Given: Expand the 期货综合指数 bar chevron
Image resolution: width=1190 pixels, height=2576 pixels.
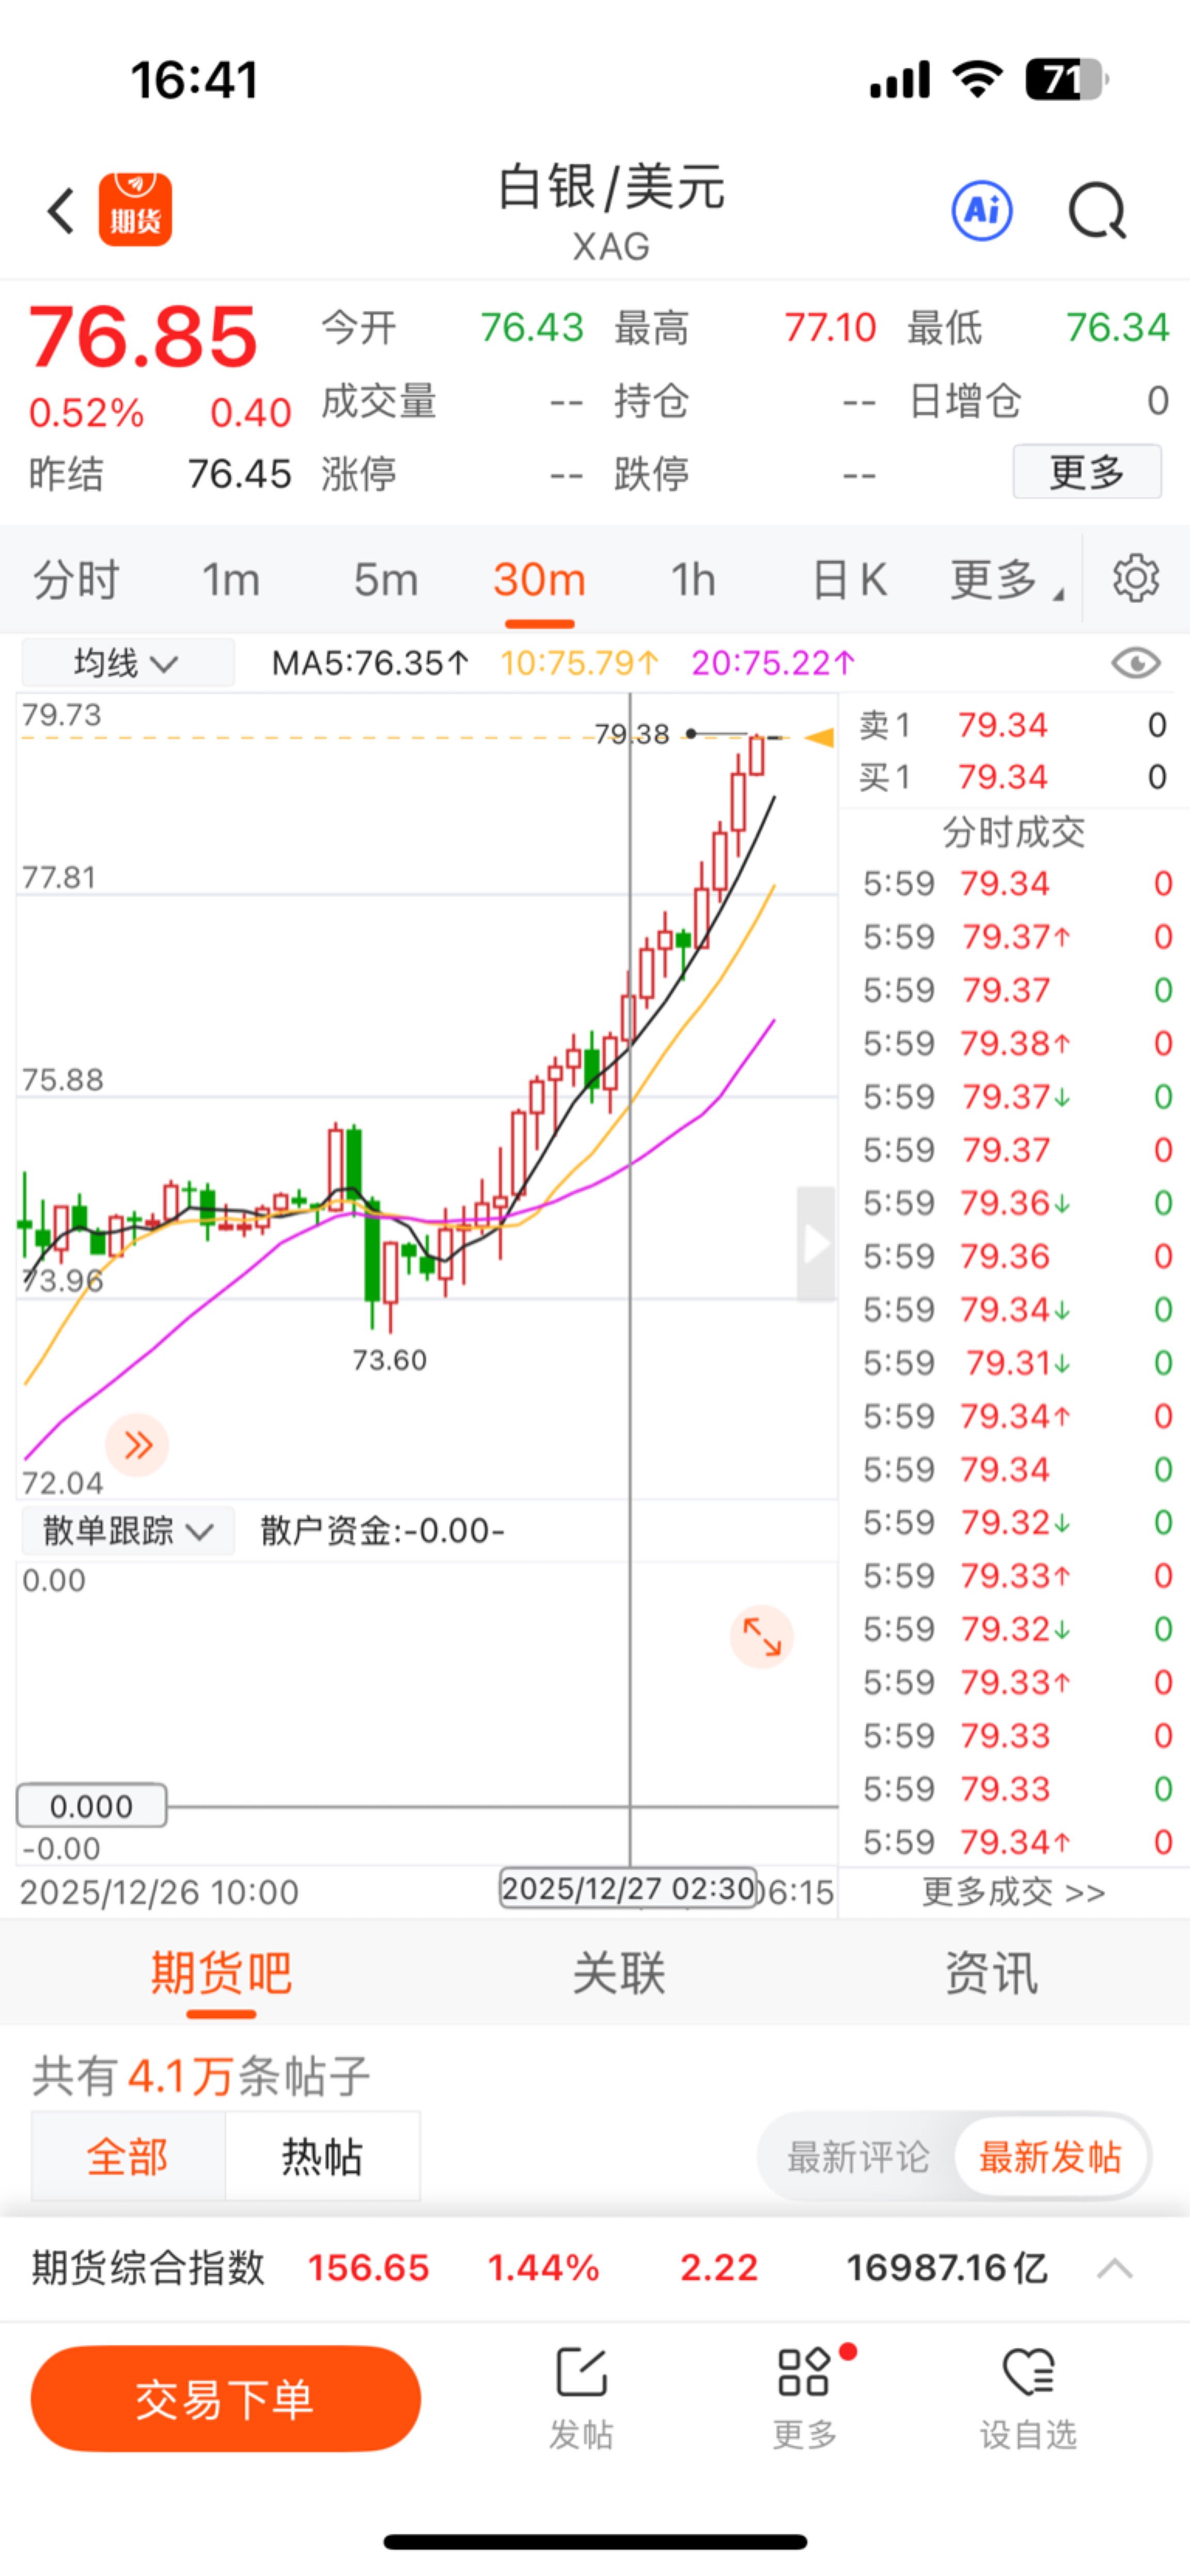Looking at the screenshot, I should [x=1114, y=2268].
